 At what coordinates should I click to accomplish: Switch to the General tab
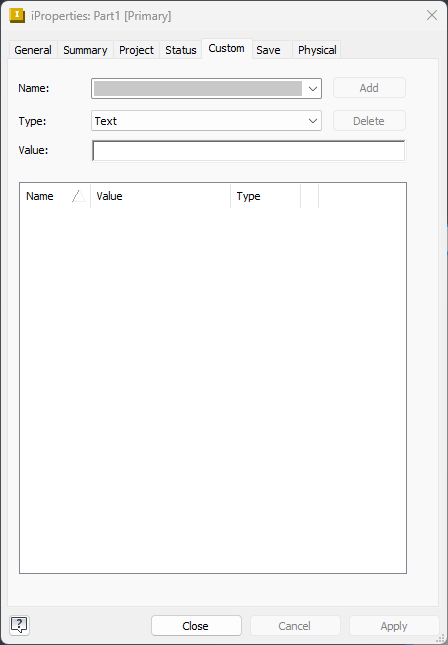click(33, 50)
